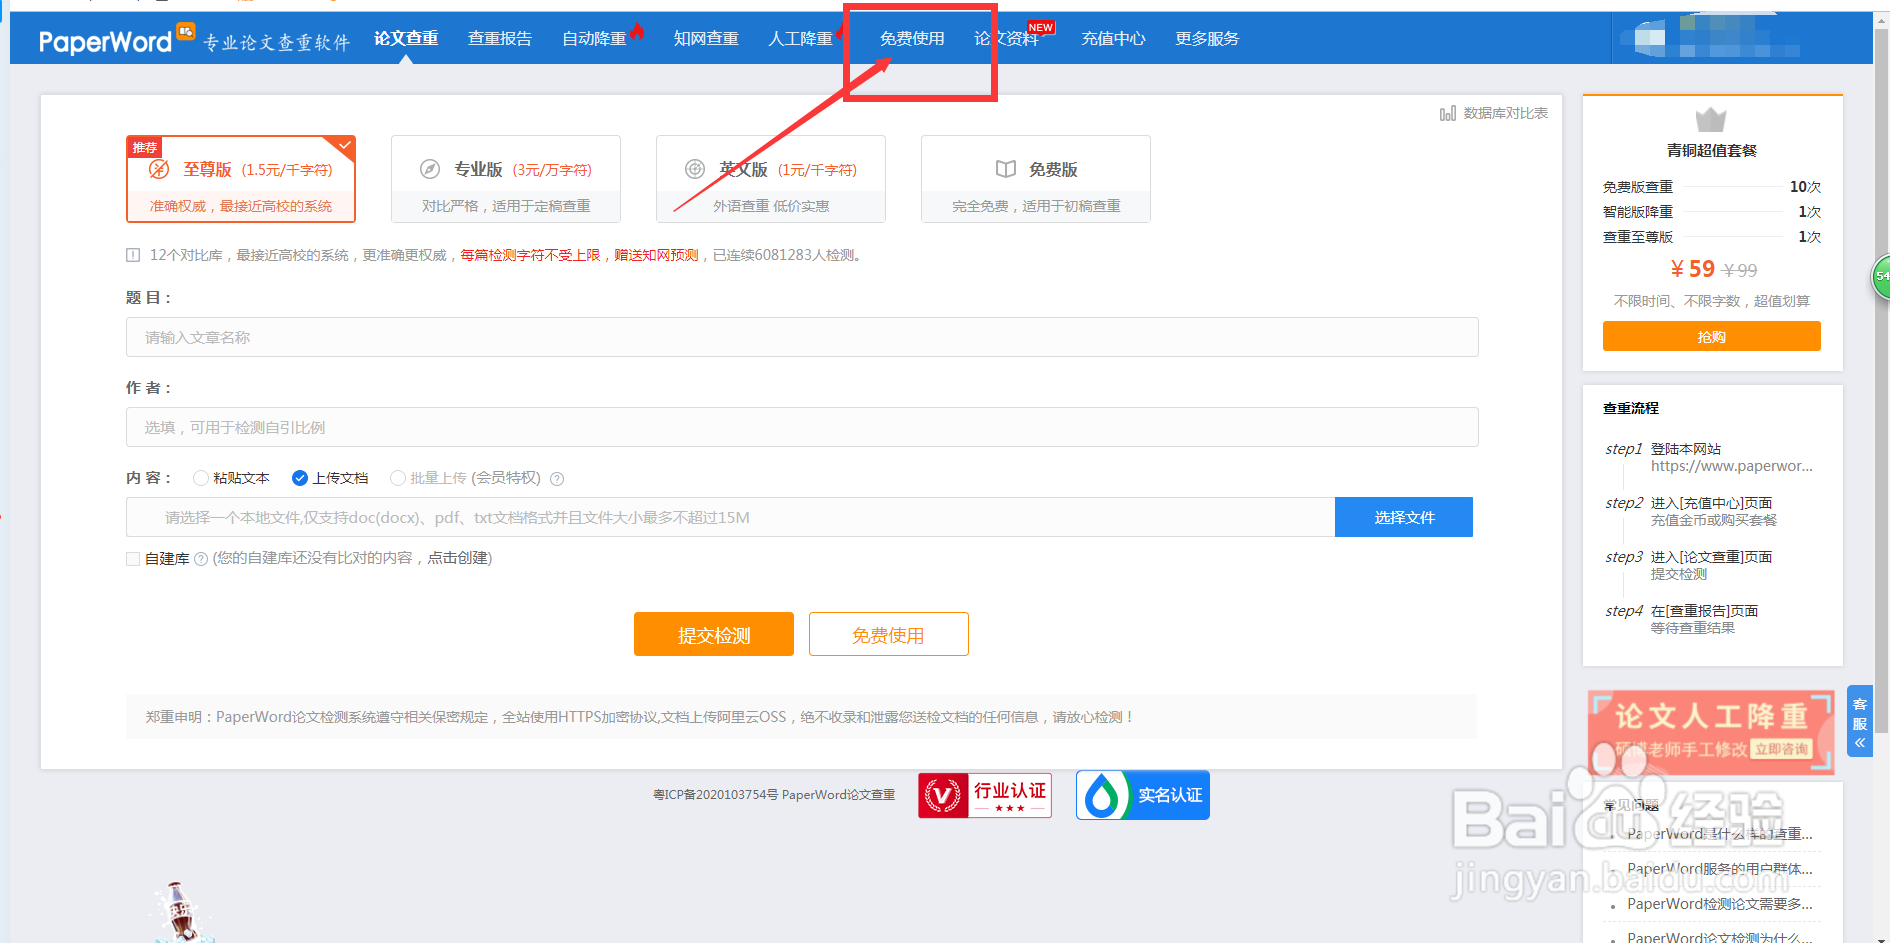1890x943 pixels.
Task: Open 数据库对比表 via the bar chart icon
Action: [x=1449, y=113]
